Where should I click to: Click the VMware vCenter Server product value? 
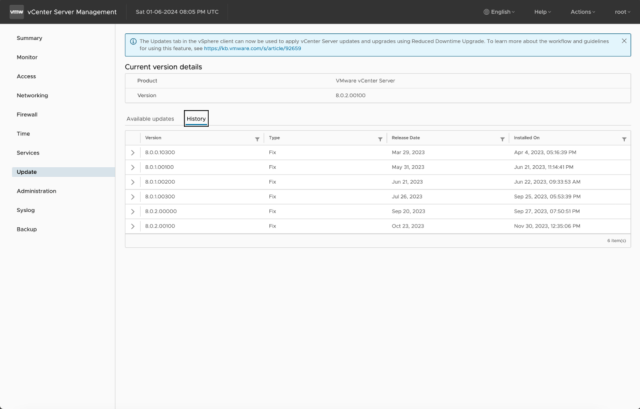(x=365, y=81)
